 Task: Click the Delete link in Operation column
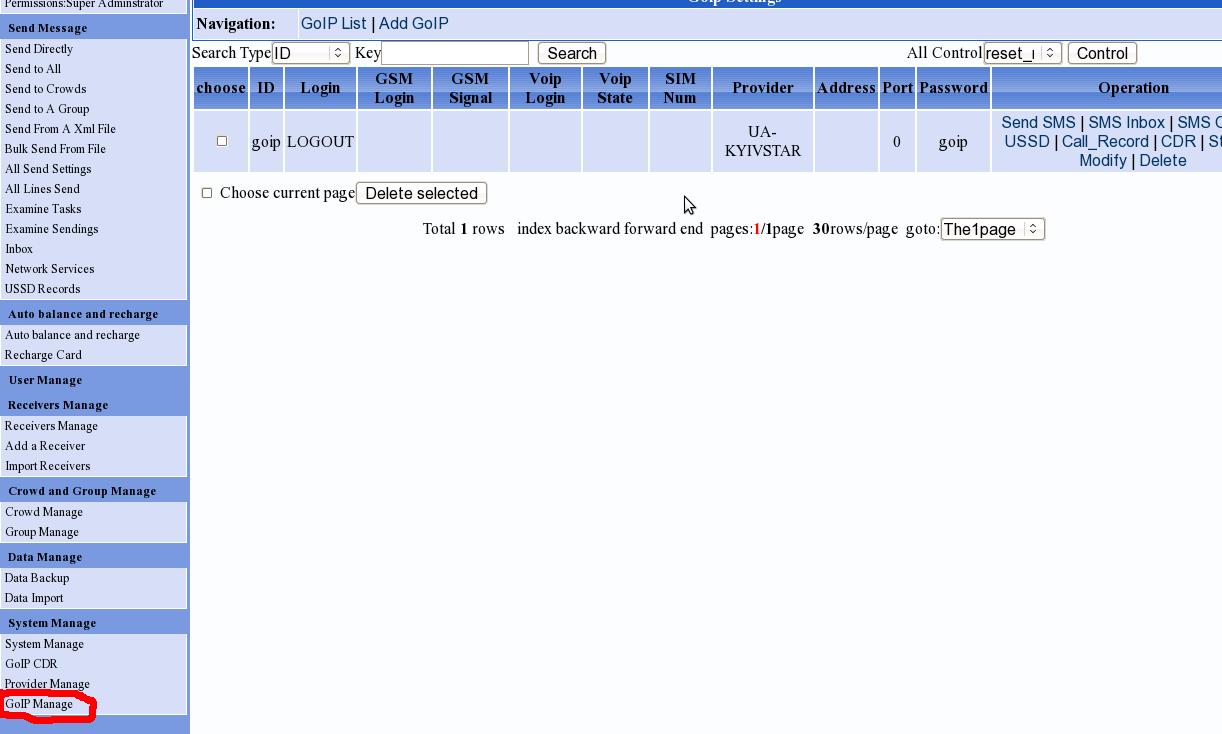point(1162,160)
